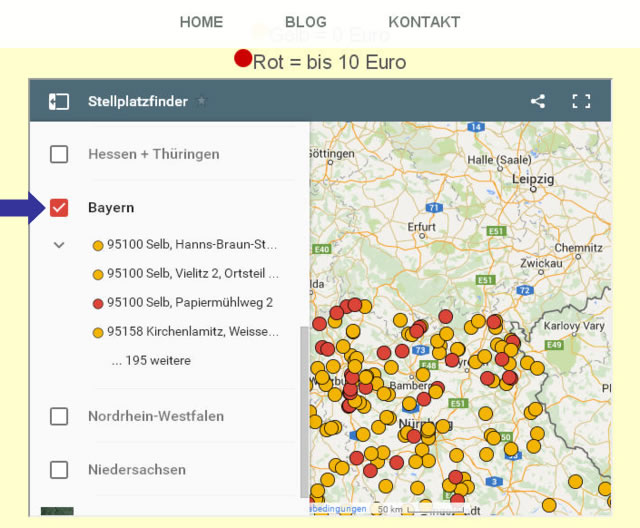640x528 pixels.
Task: Click the Erfurt city label on map
Action: tap(422, 227)
